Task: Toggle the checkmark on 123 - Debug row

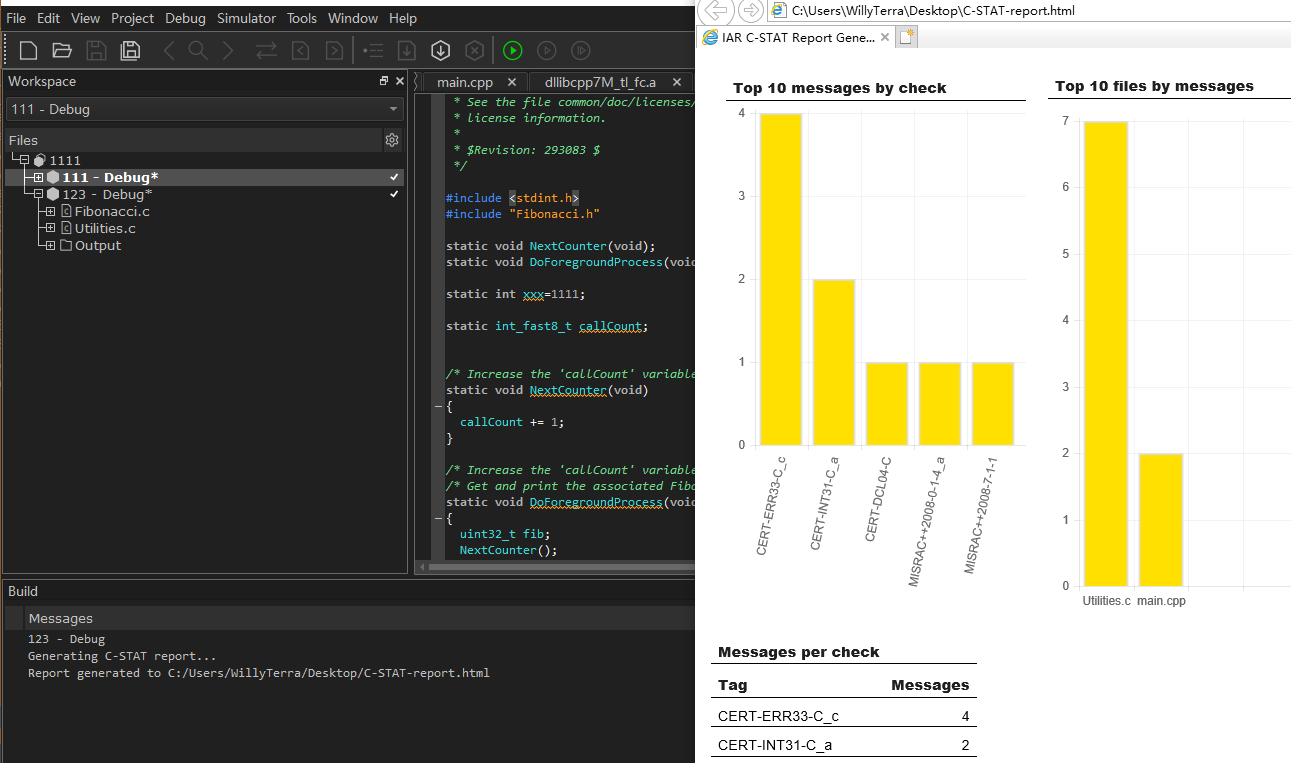Action: [x=395, y=194]
